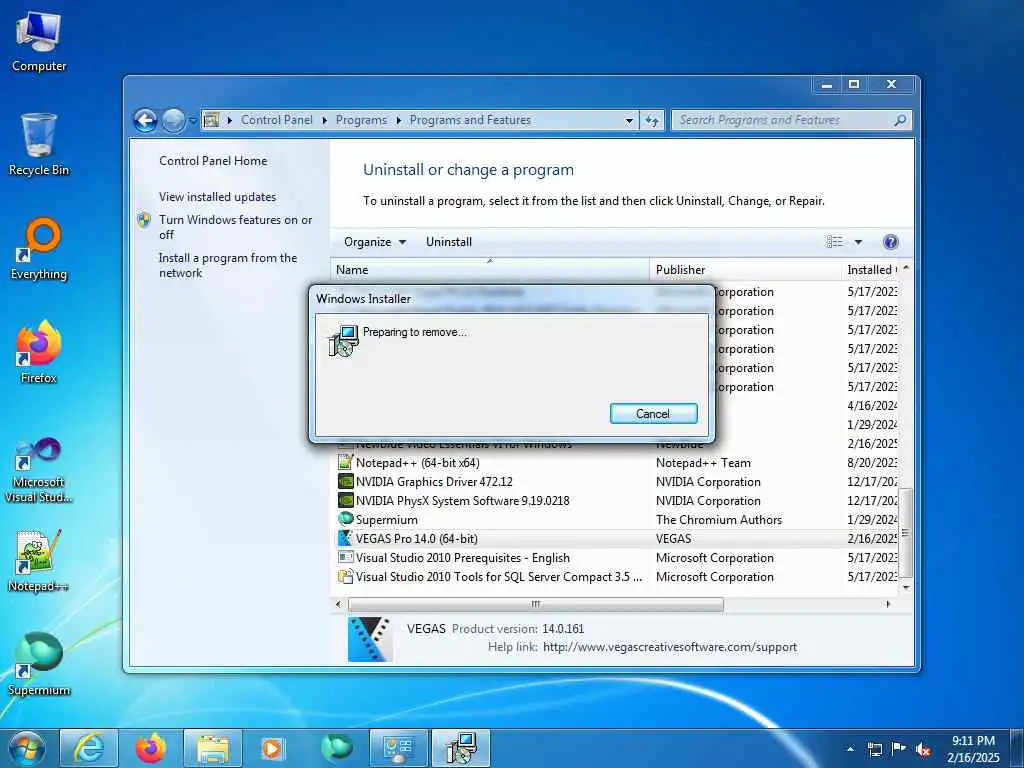This screenshot has height=768, width=1024.
Task: Click the Back navigation arrow
Action: (145, 120)
